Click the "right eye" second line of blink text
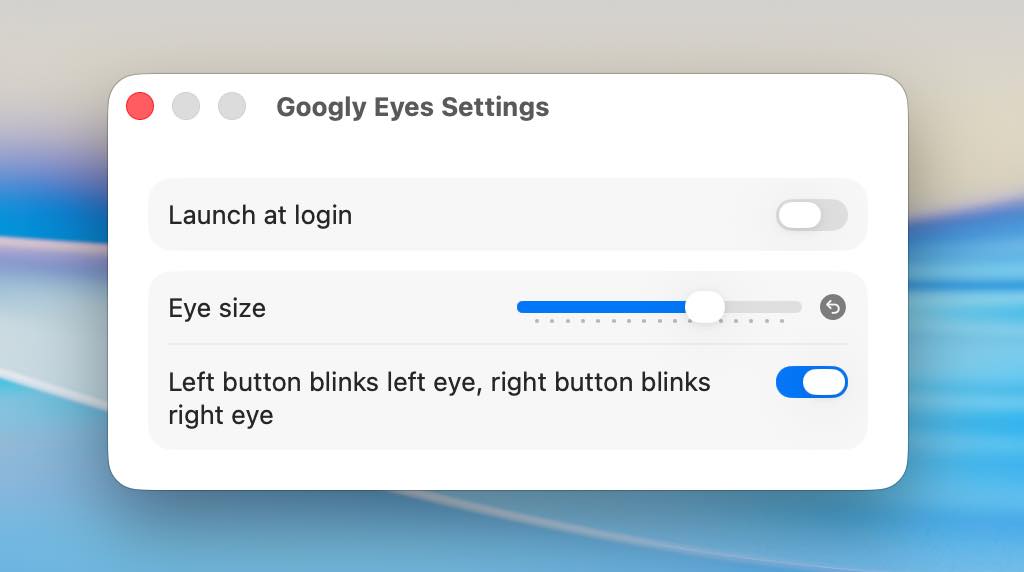 coord(220,415)
